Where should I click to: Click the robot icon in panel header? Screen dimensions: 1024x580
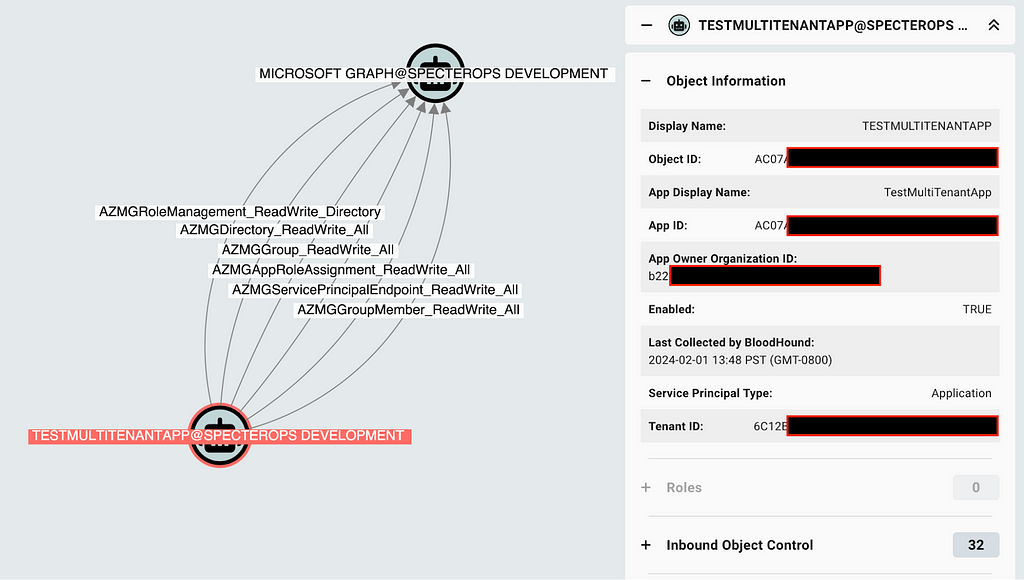coord(679,25)
